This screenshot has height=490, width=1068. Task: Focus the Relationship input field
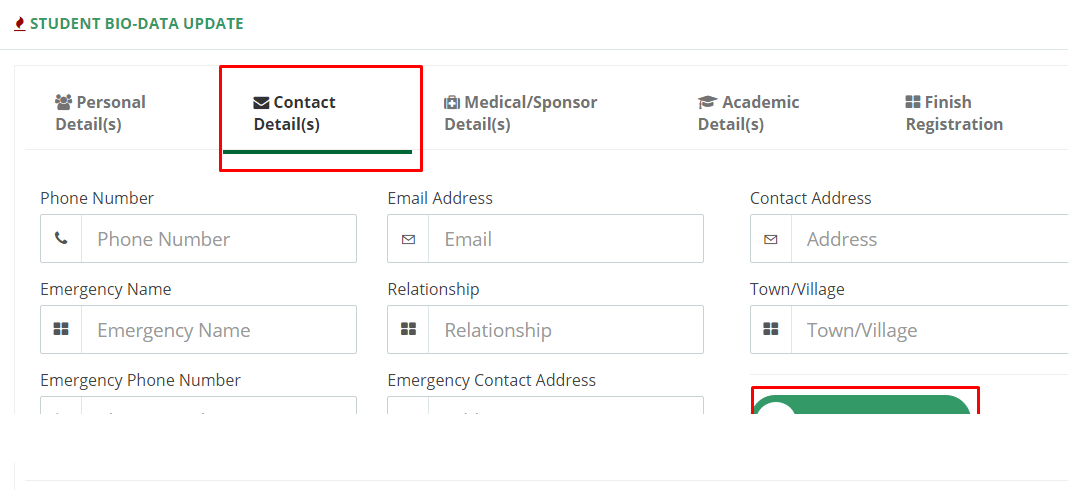565,330
